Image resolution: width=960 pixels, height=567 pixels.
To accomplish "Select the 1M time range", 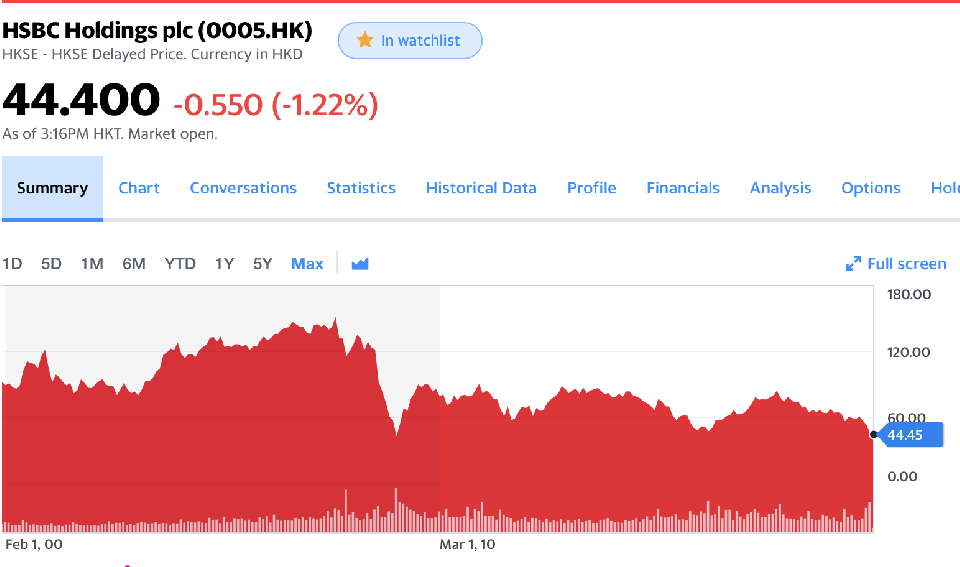I will 92,264.
